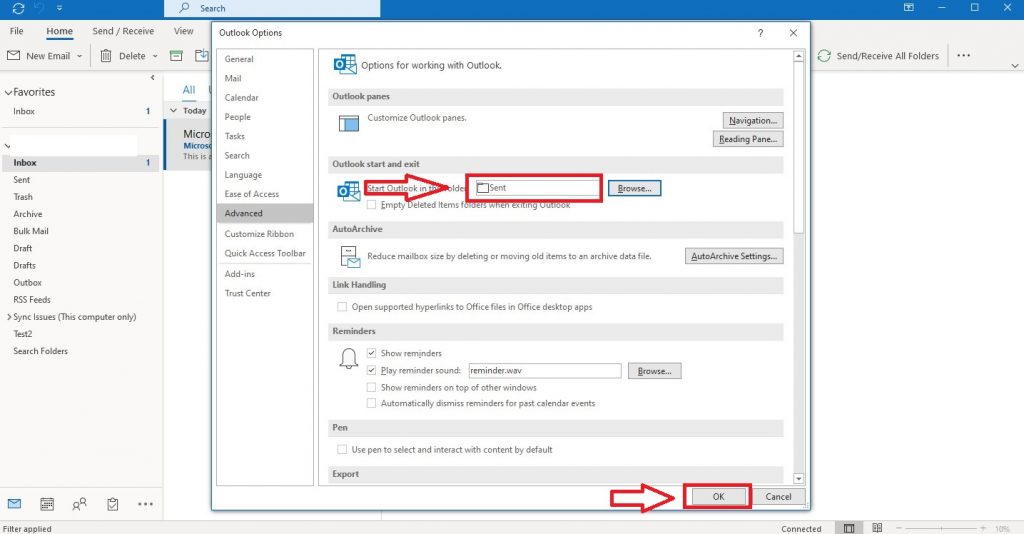Click the Archive box icon in ribbon

[x=176, y=55]
